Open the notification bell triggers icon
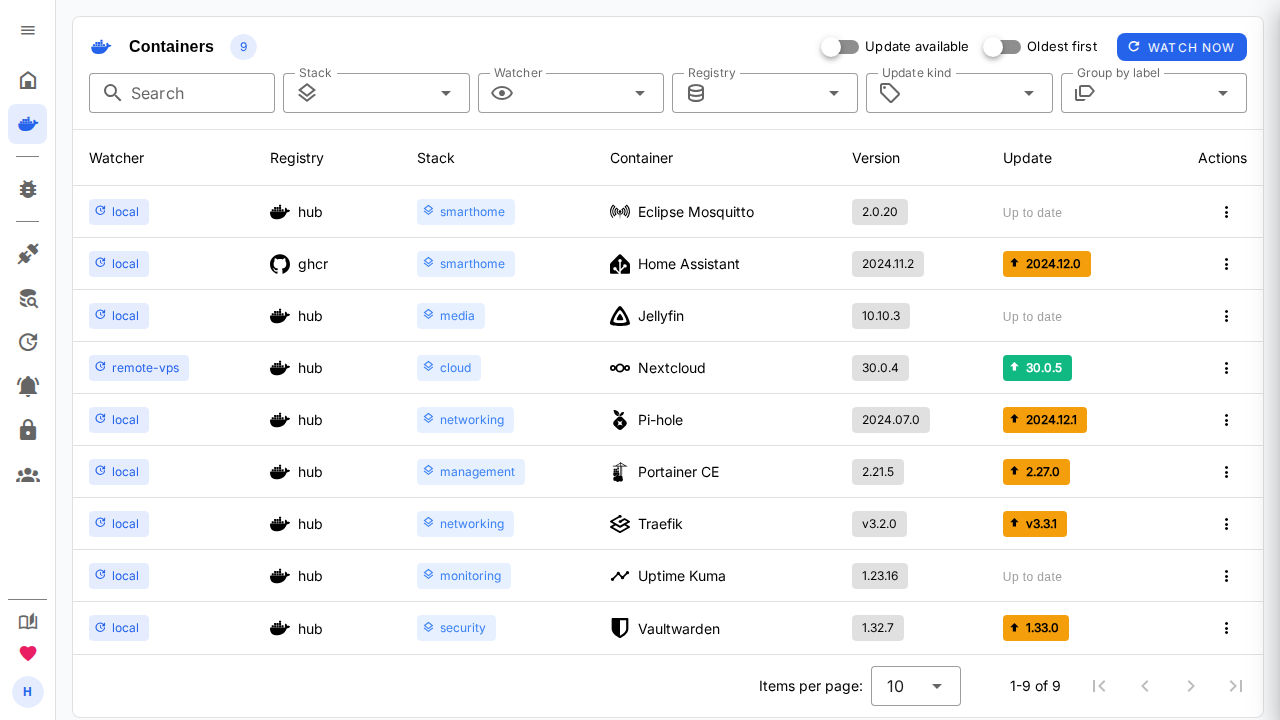Viewport: 1280px width, 720px height. (28, 386)
